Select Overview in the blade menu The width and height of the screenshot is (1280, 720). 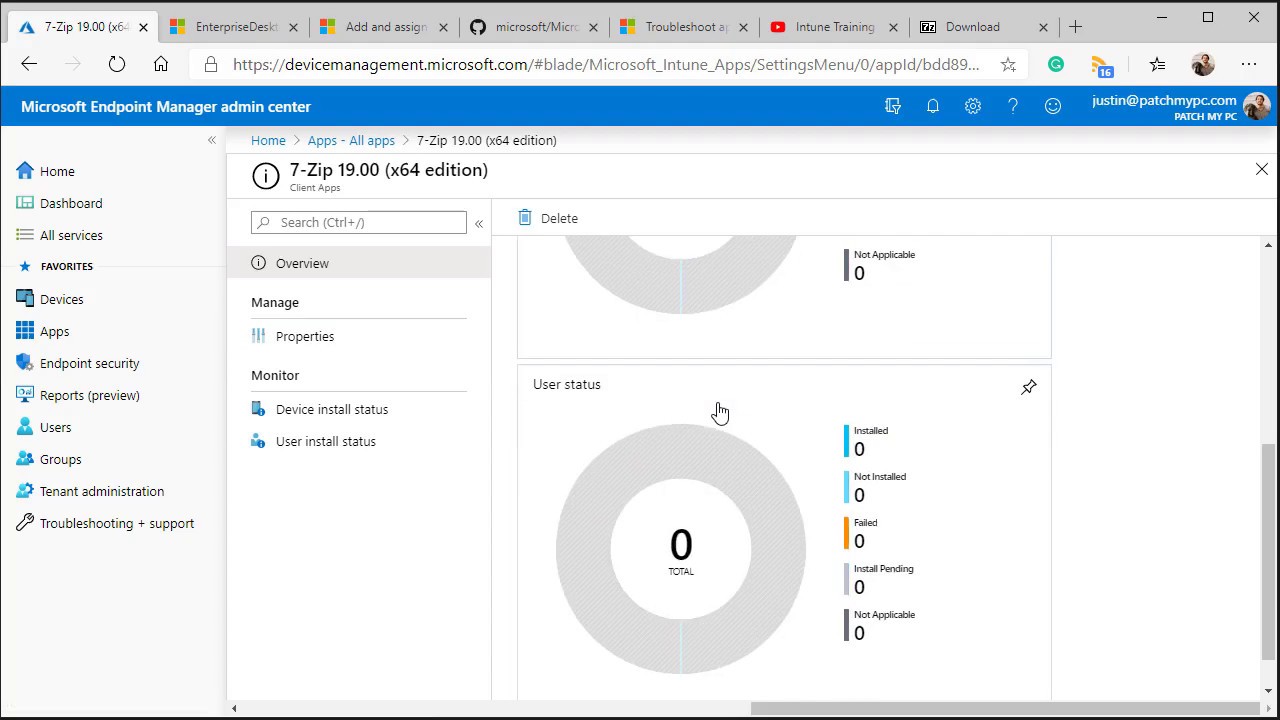[359, 263]
